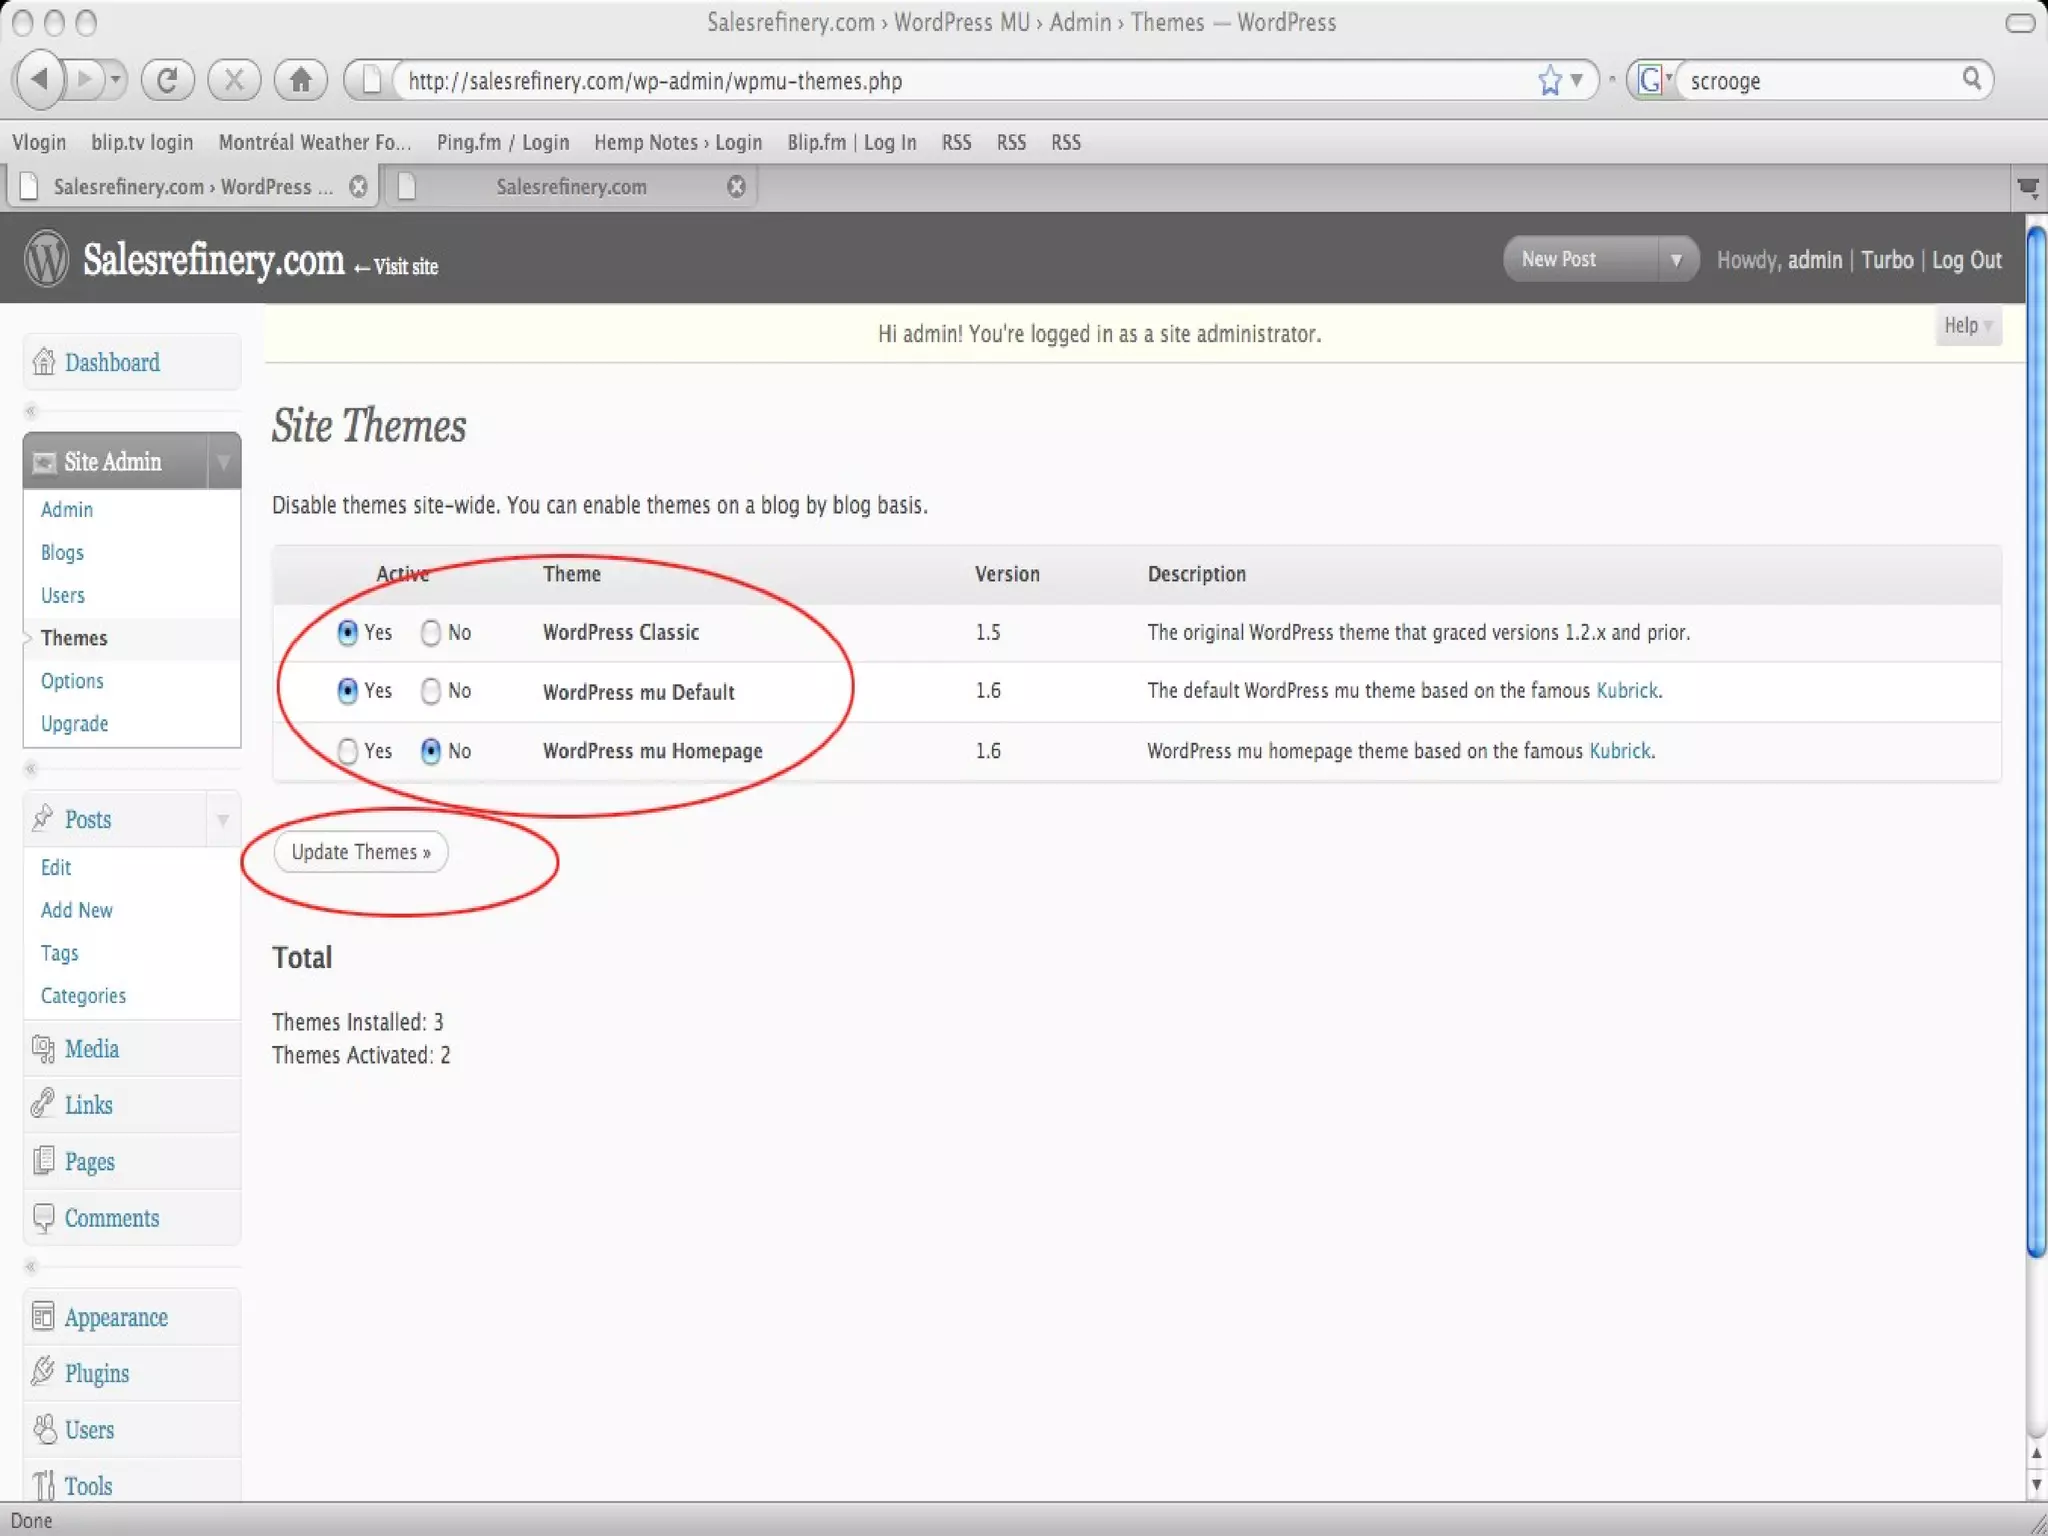
Task: Click the tab list icon
Action: (x=2028, y=188)
